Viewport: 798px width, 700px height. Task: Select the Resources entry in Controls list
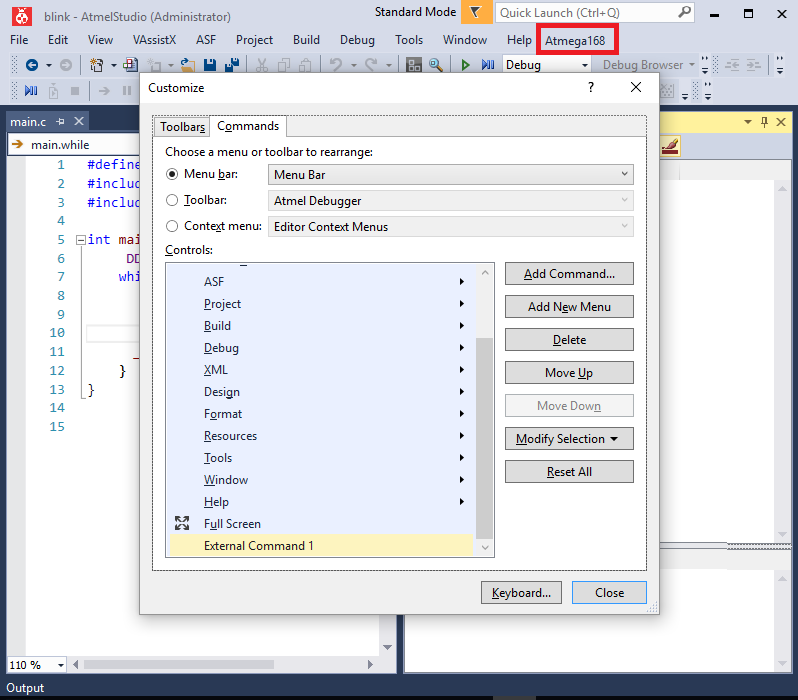pos(321,436)
